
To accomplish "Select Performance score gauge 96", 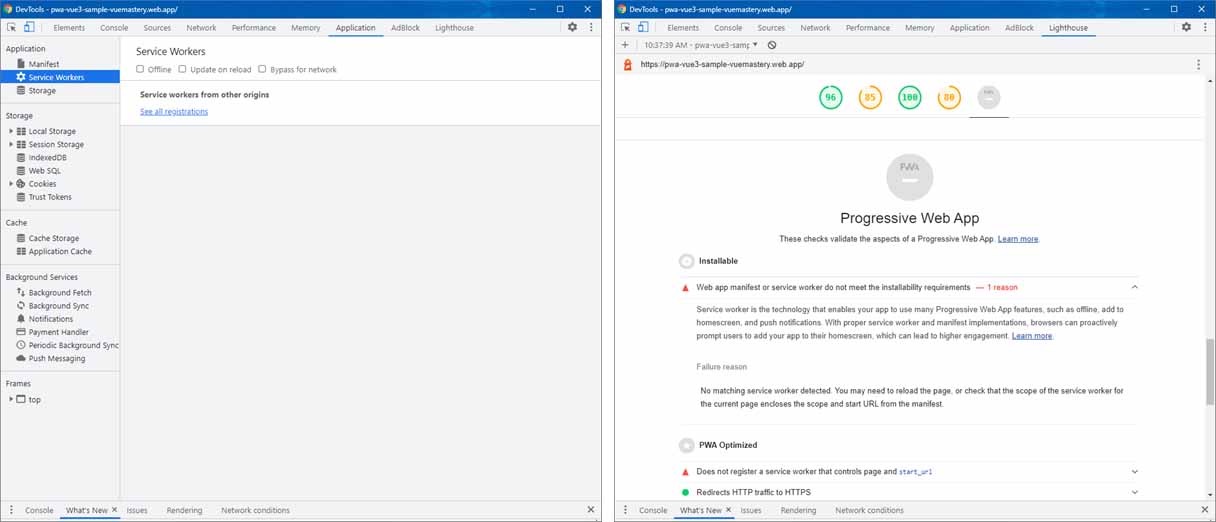I will [x=830, y=98].
